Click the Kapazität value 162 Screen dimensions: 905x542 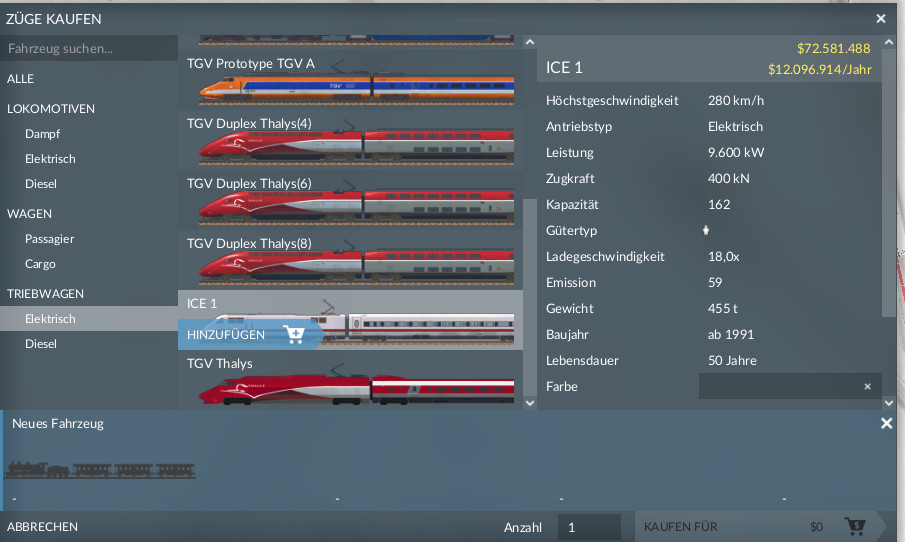(719, 204)
